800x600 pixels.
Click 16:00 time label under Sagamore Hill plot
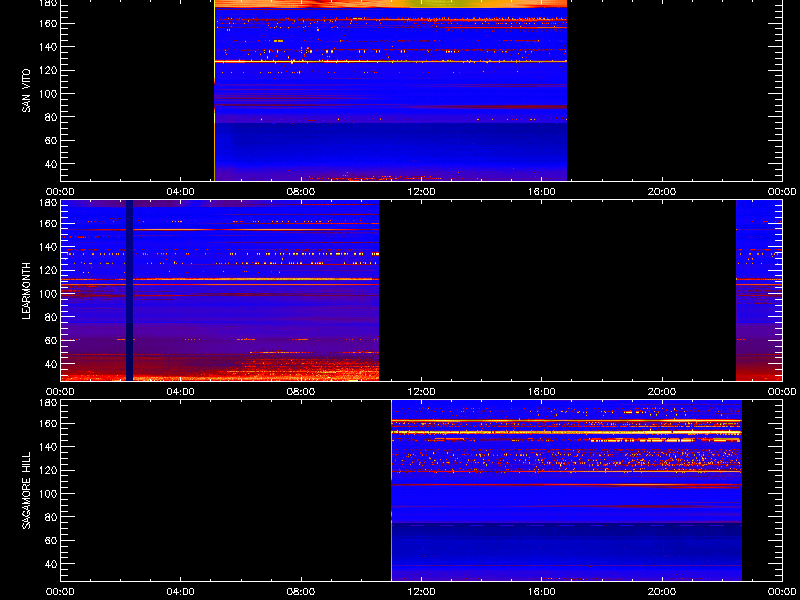[x=542, y=592]
